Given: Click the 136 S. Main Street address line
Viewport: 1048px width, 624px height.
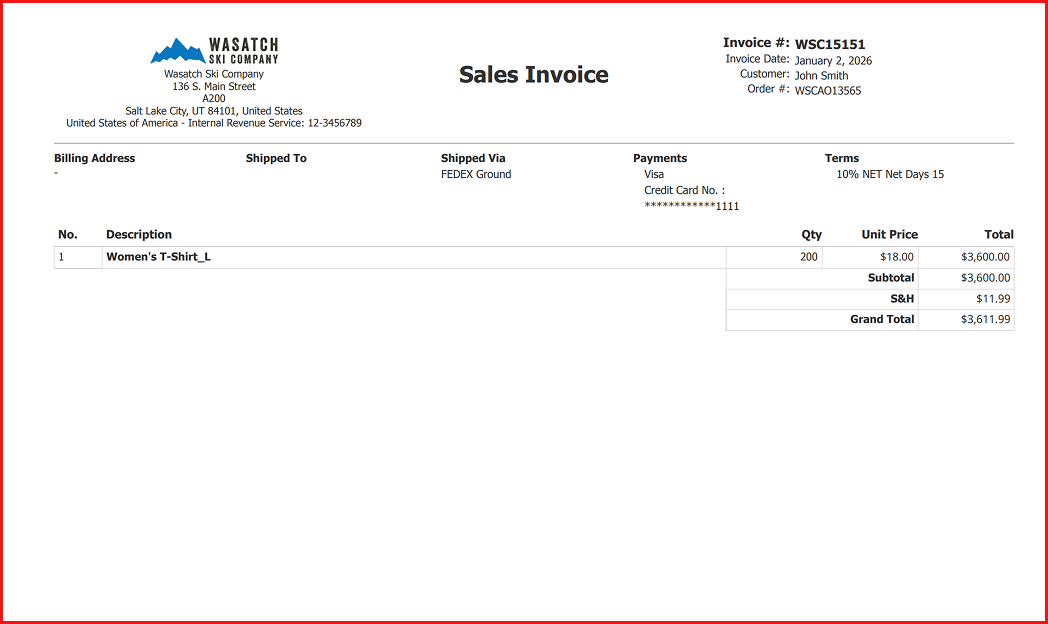Looking at the screenshot, I should (x=214, y=87).
